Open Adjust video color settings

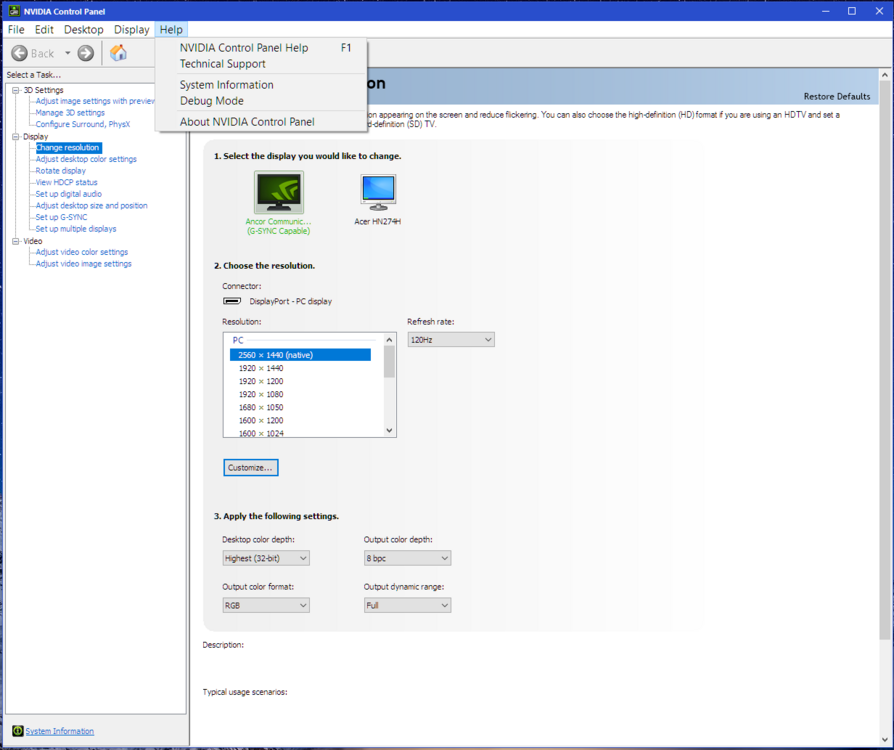coord(82,252)
